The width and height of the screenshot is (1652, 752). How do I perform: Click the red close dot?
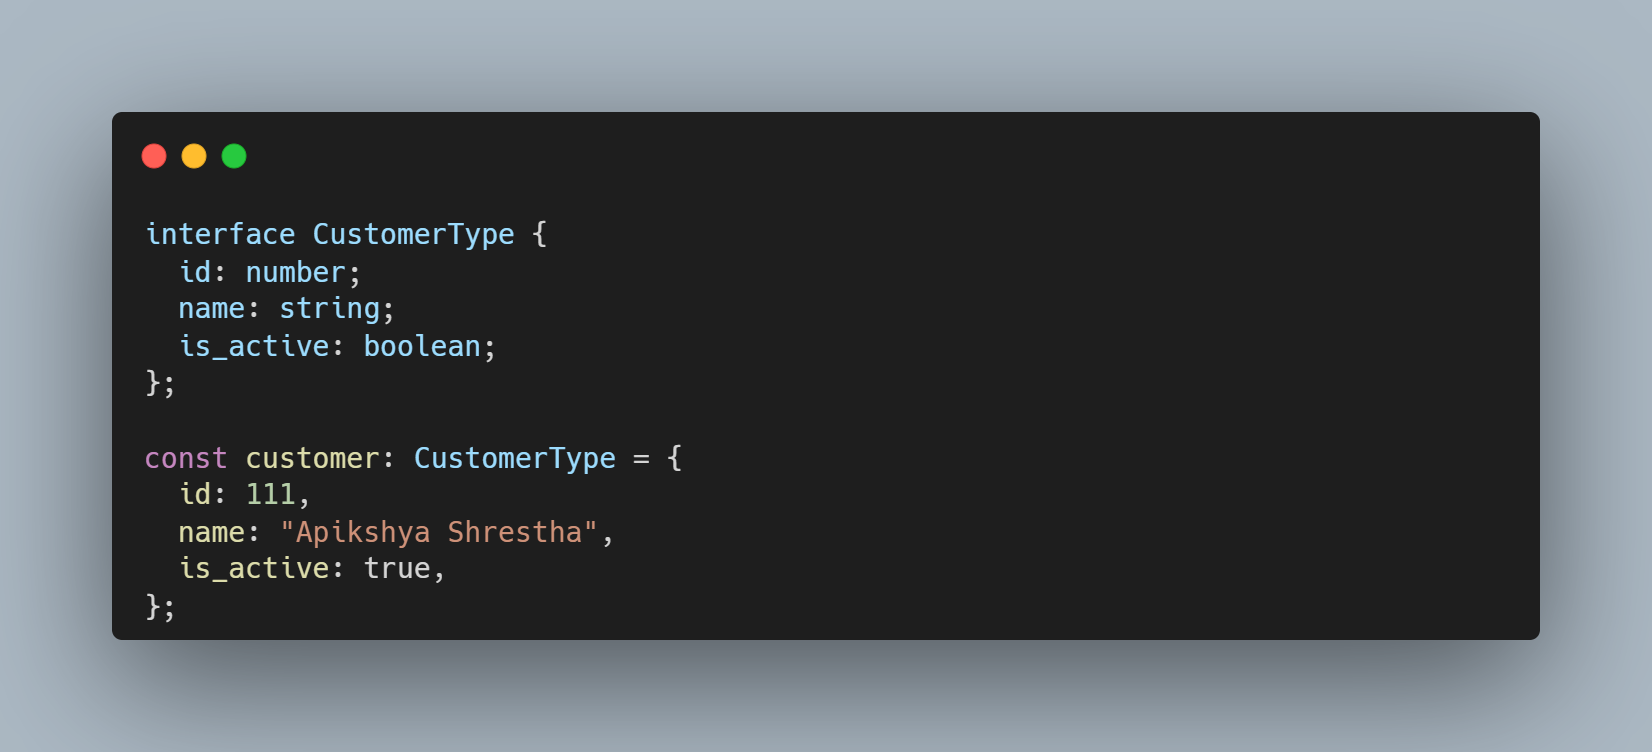tap(154, 156)
